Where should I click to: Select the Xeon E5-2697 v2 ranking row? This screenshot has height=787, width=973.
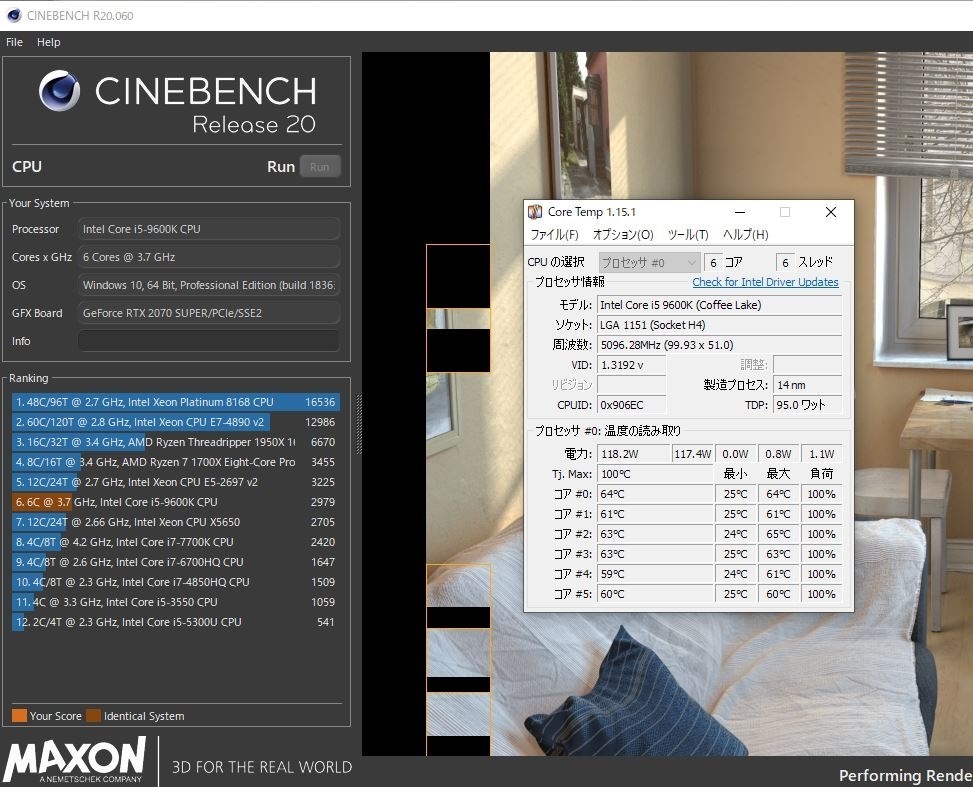176,482
